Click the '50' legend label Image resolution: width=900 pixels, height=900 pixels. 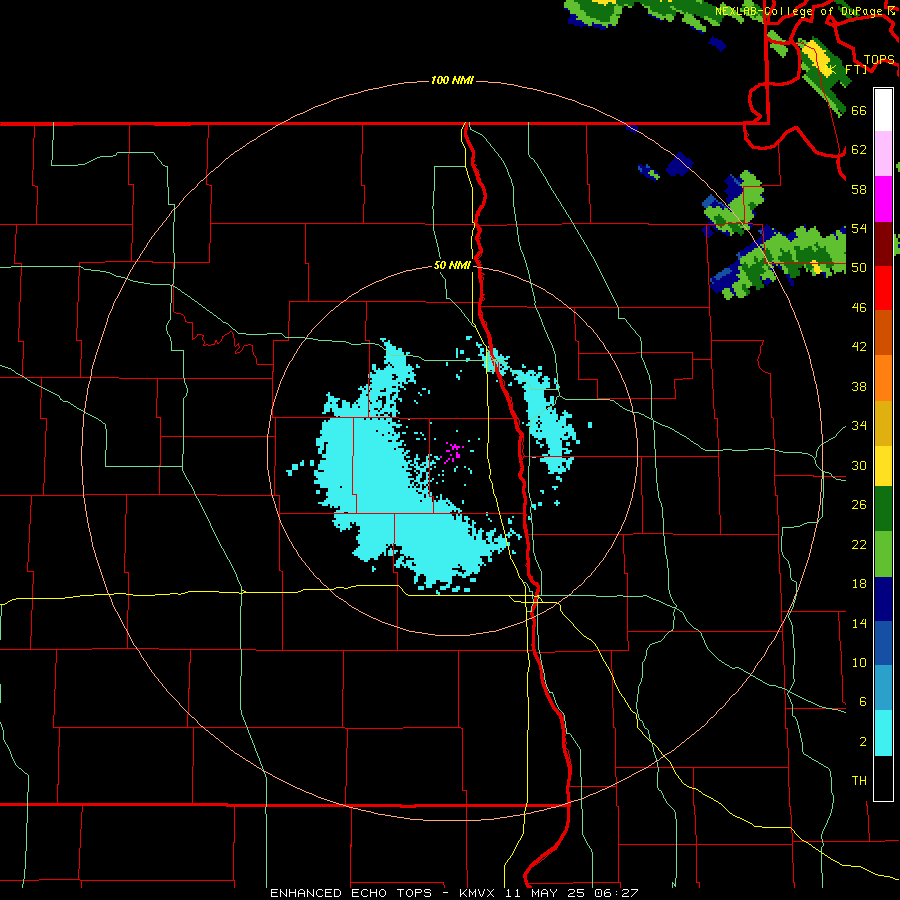point(859,267)
